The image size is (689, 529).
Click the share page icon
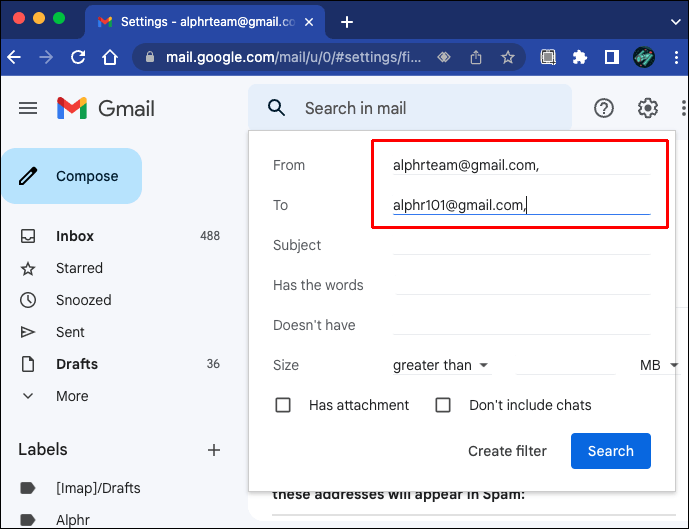(476, 57)
